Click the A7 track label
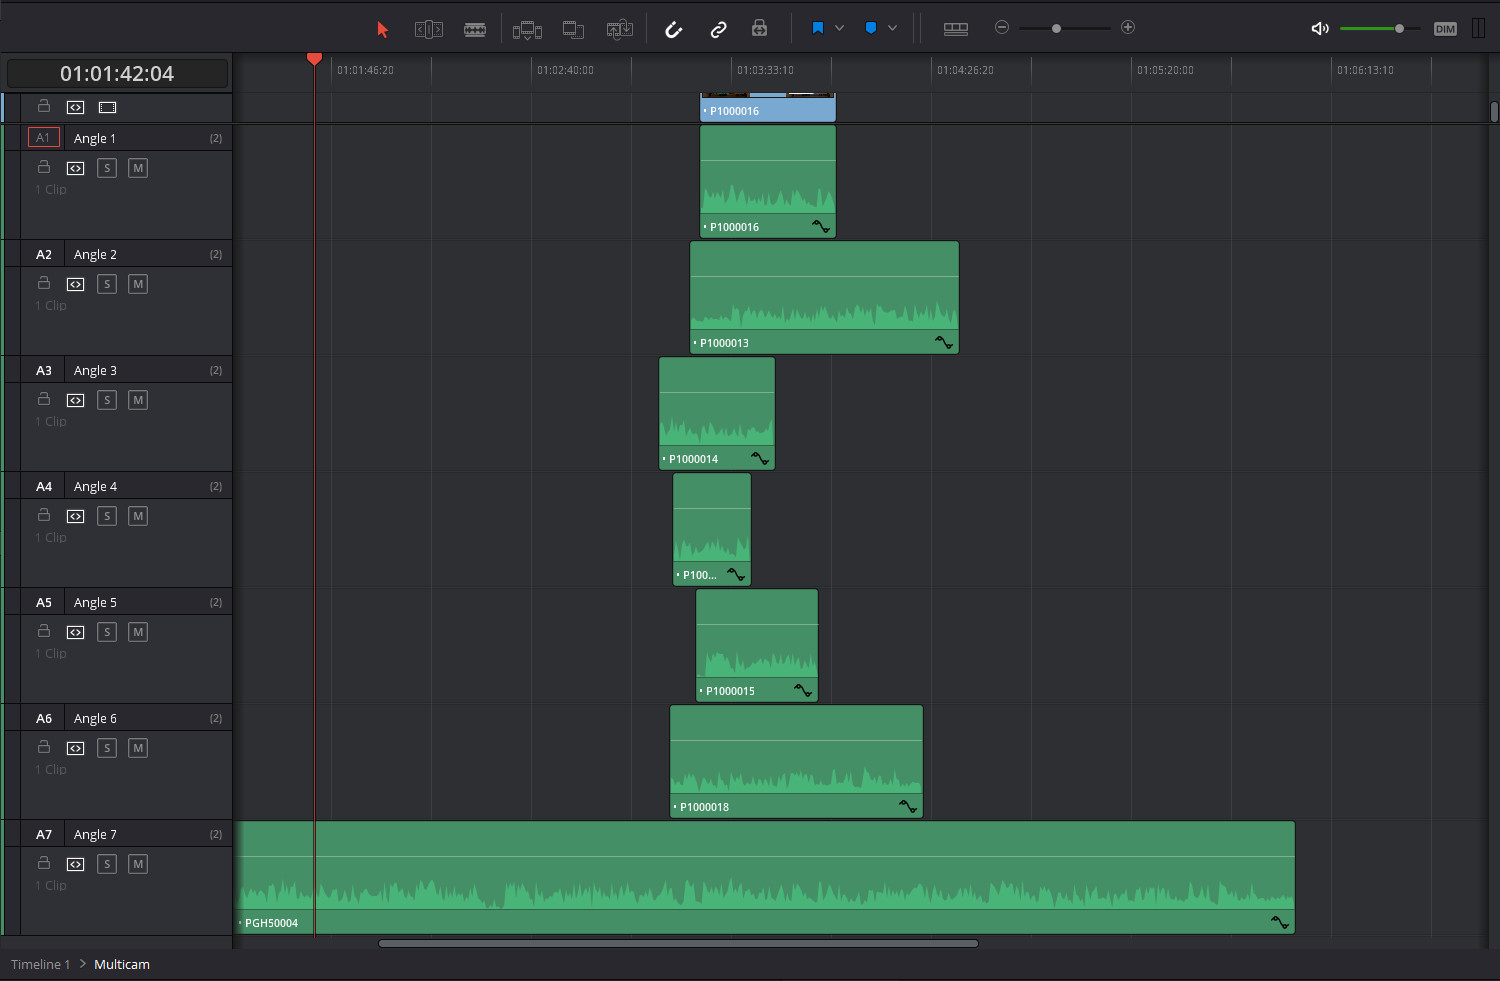This screenshot has width=1500, height=981. click(44, 834)
